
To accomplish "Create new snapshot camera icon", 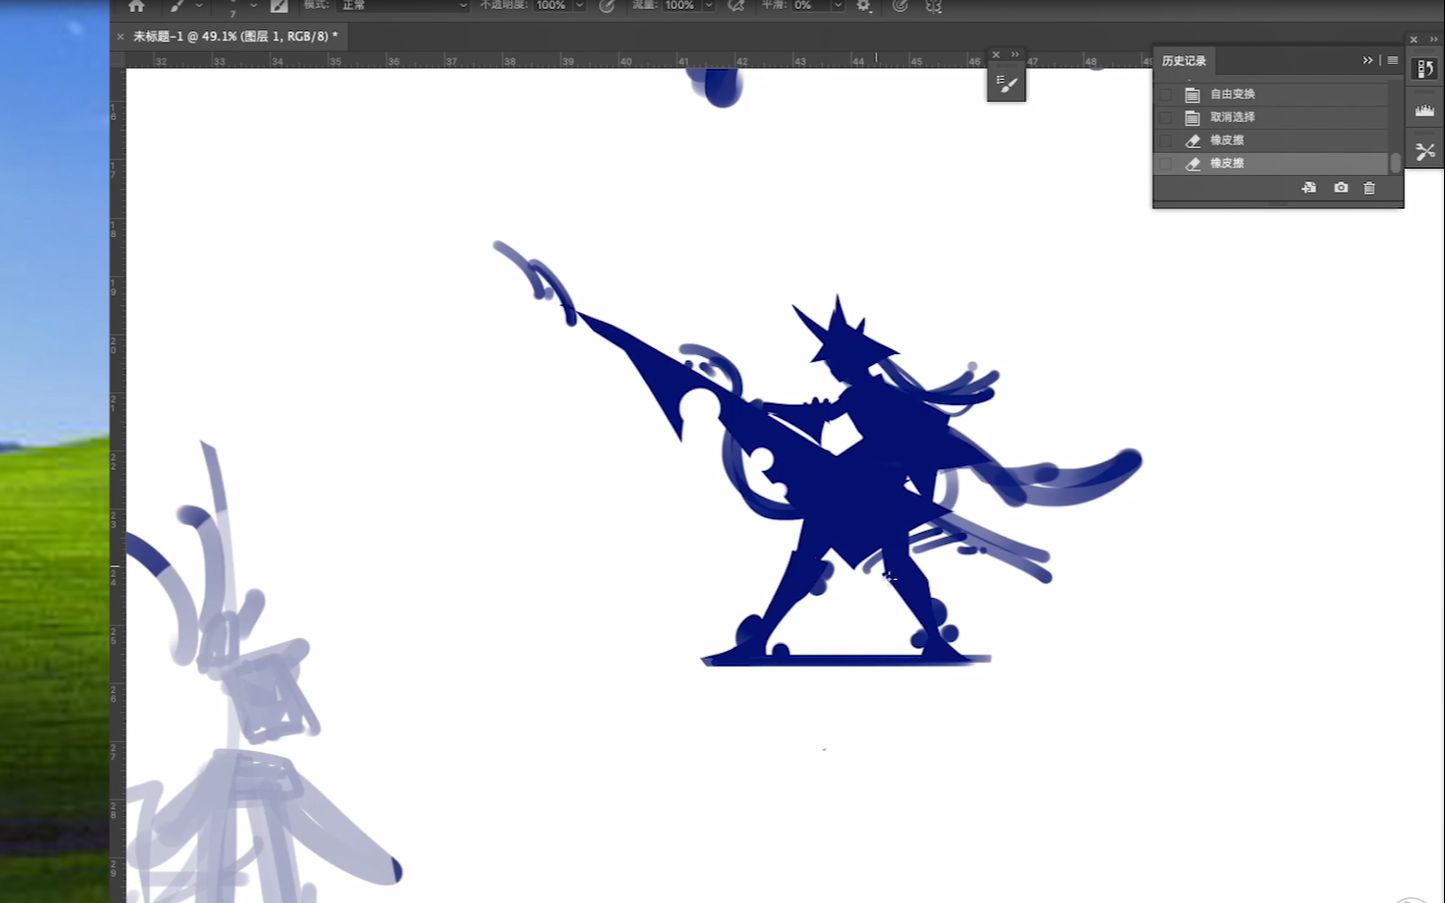I will point(1341,188).
